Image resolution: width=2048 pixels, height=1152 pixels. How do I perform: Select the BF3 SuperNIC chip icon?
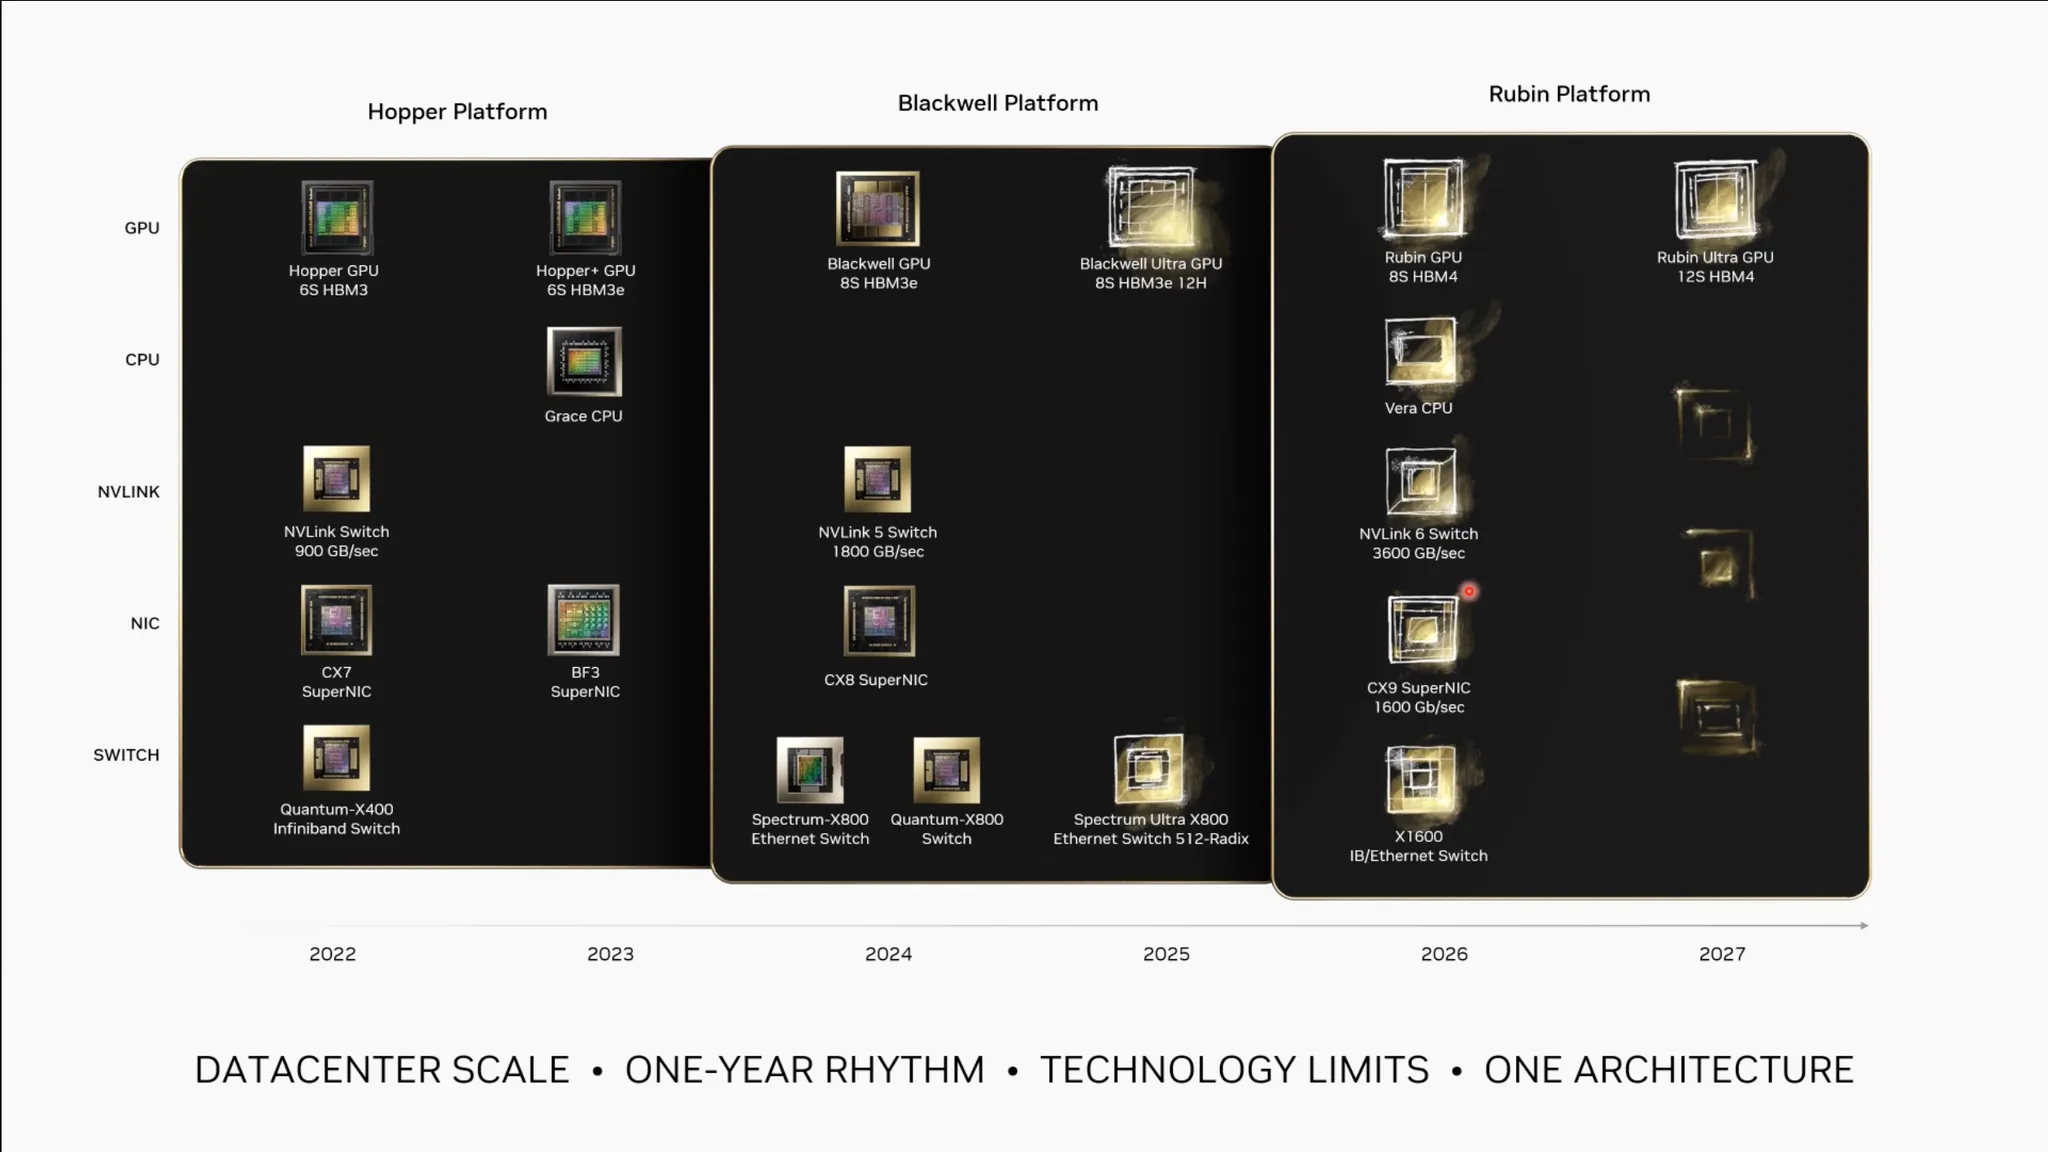click(x=584, y=620)
